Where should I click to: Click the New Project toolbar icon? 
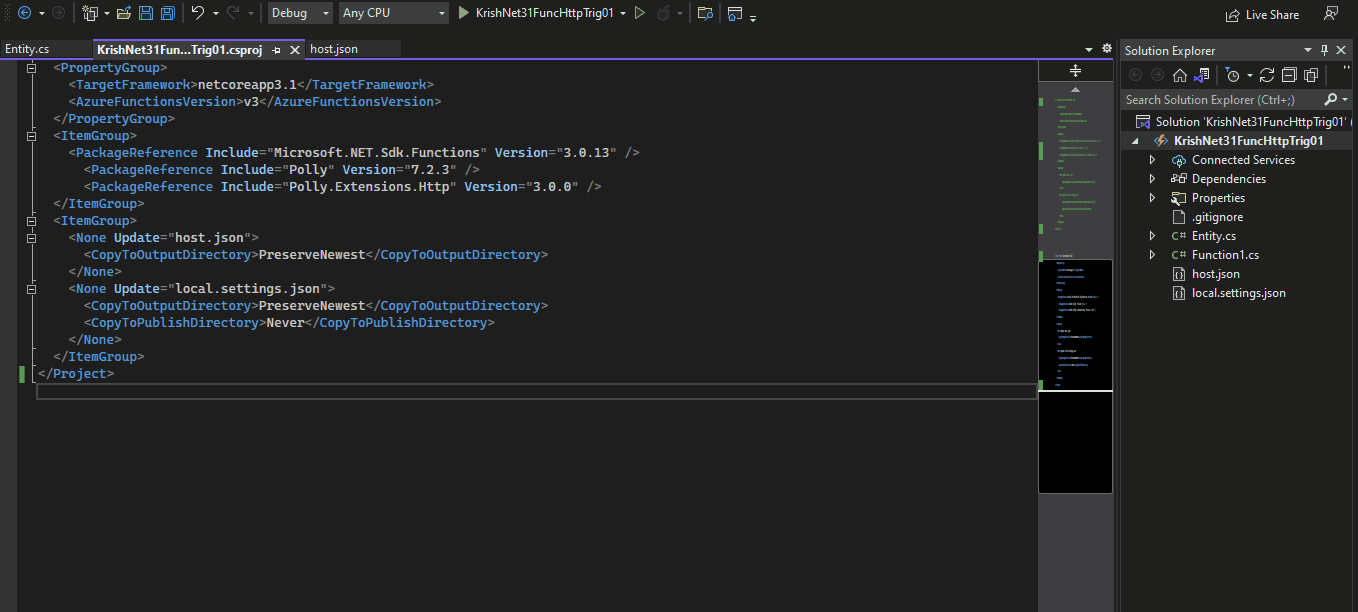[x=89, y=13]
